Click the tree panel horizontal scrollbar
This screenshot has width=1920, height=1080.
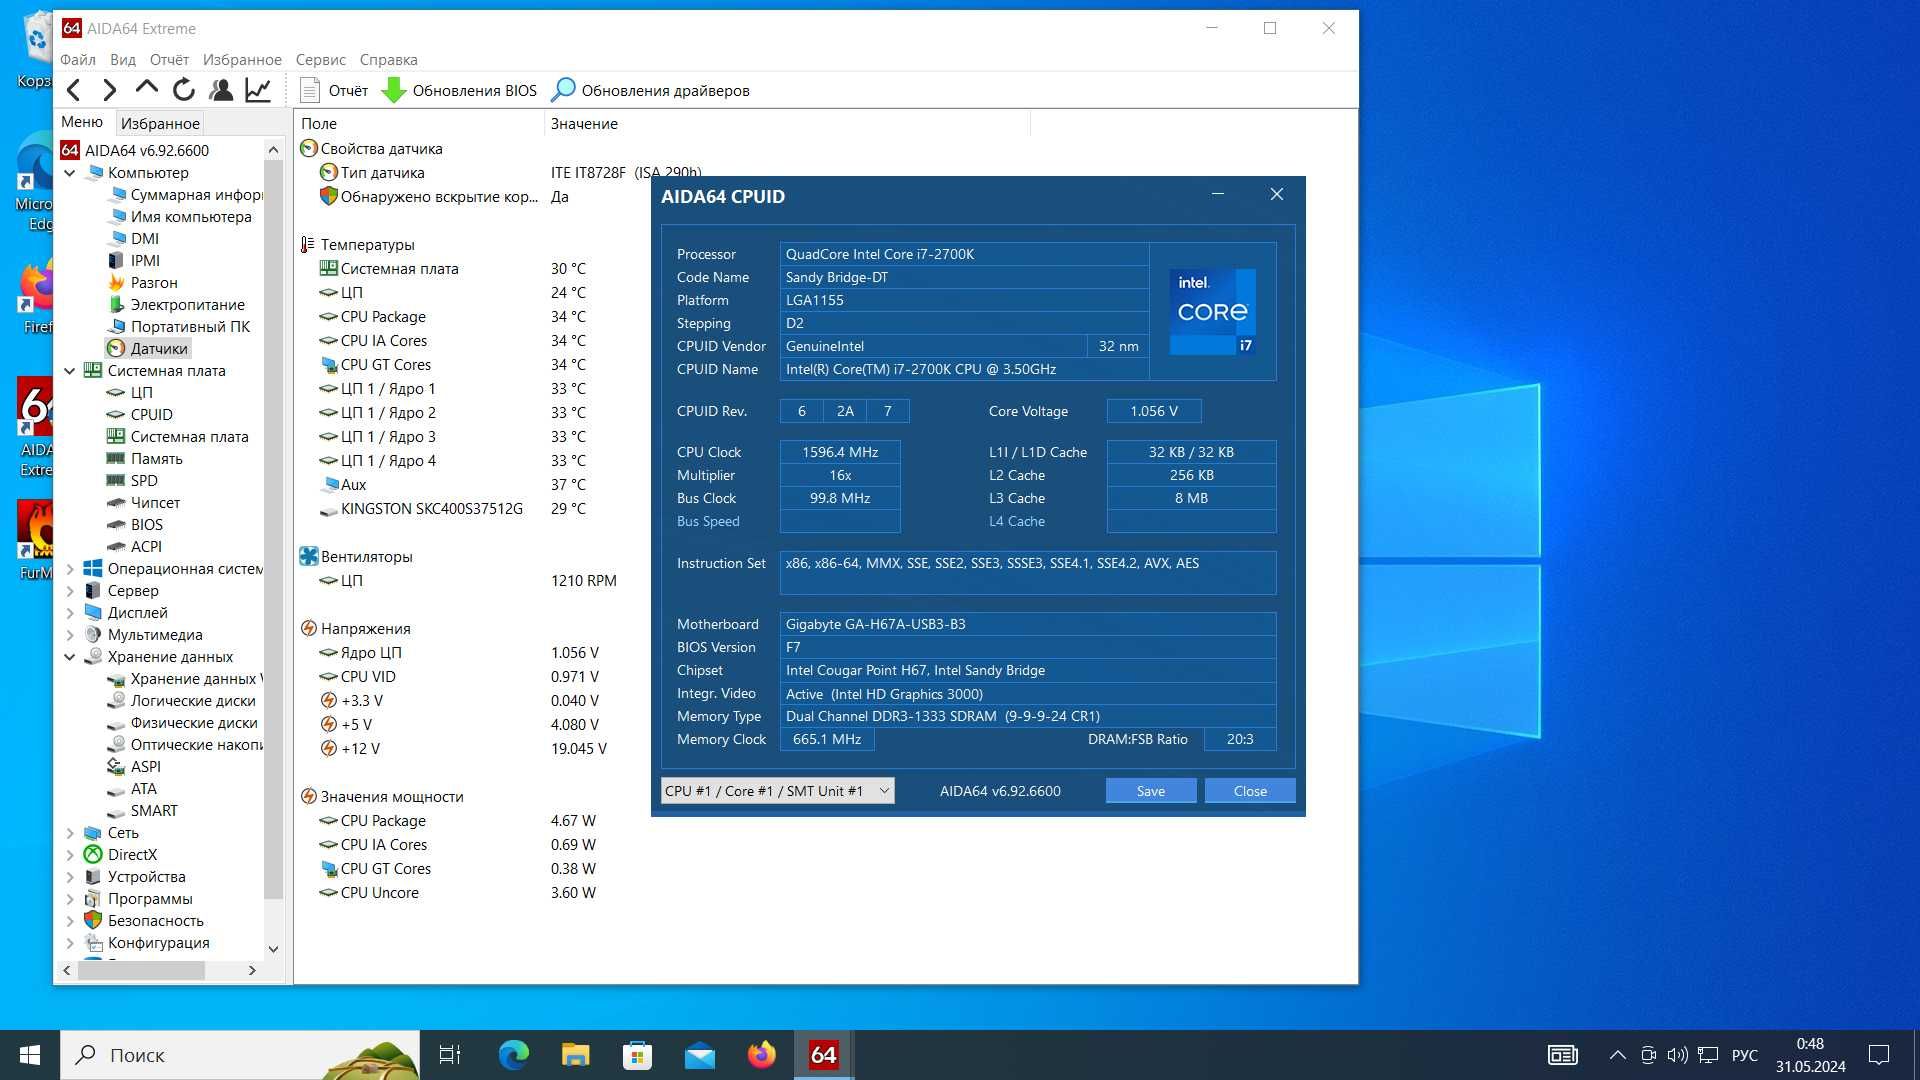pyautogui.click(x=141, y=970)
